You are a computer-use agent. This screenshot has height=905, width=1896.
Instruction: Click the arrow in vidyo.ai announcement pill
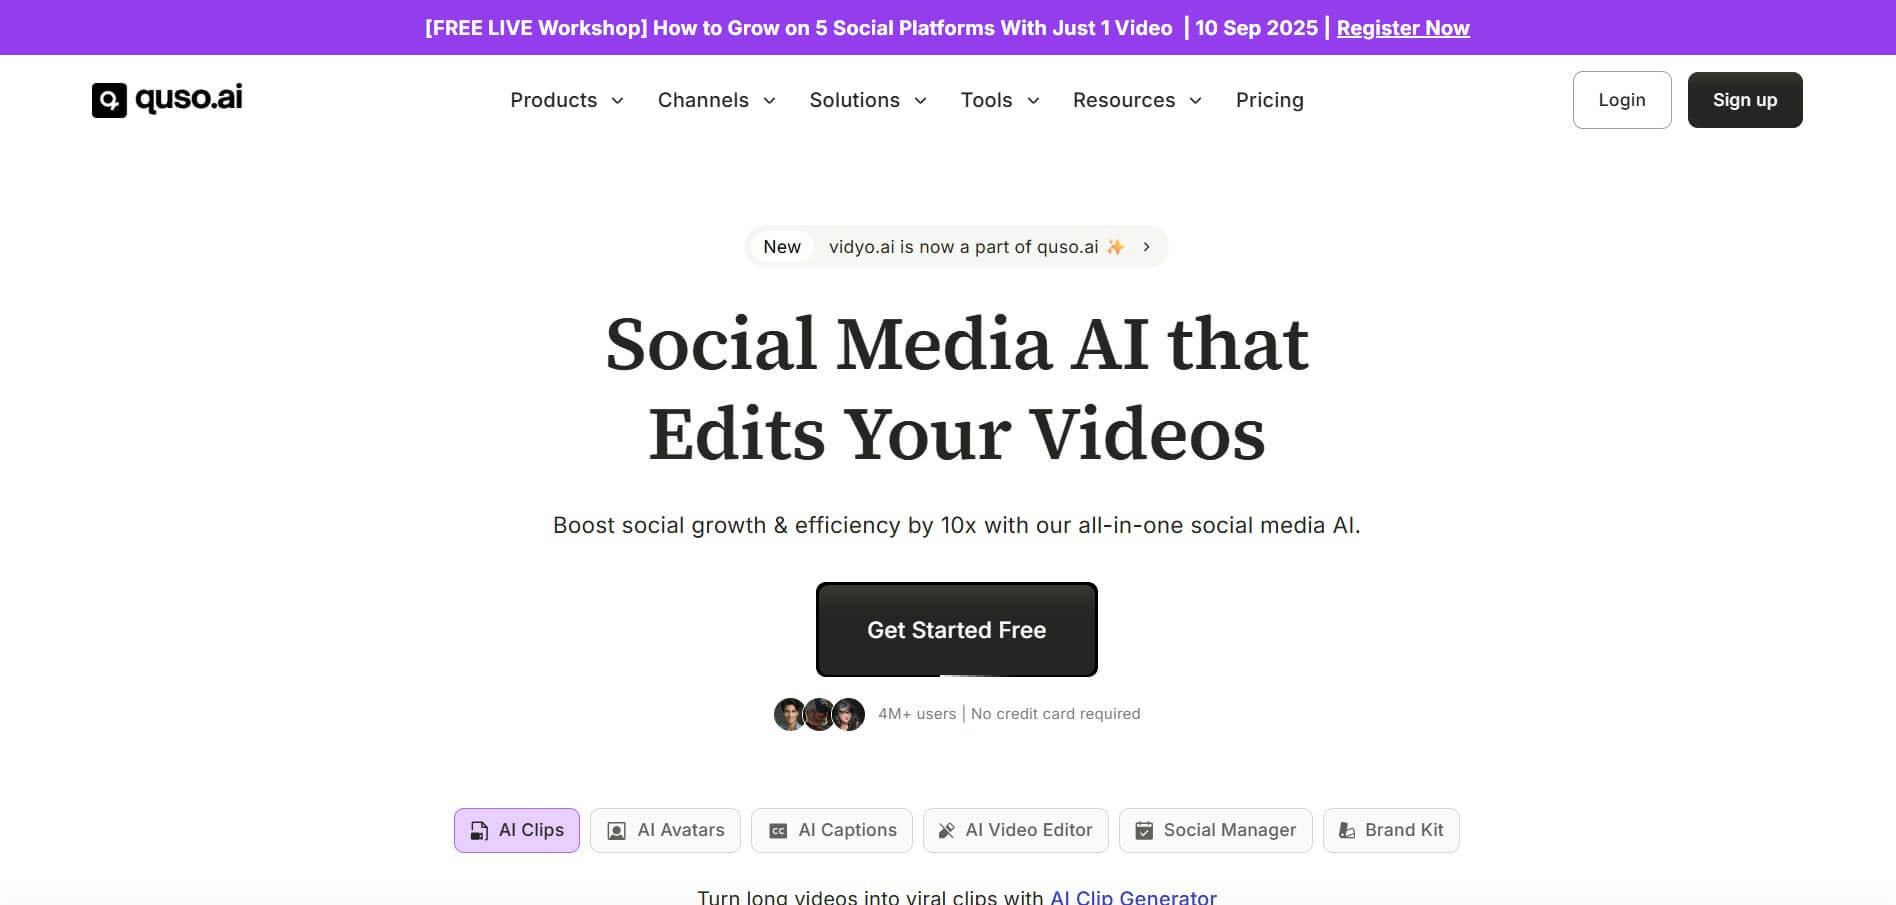[1146, 247]
